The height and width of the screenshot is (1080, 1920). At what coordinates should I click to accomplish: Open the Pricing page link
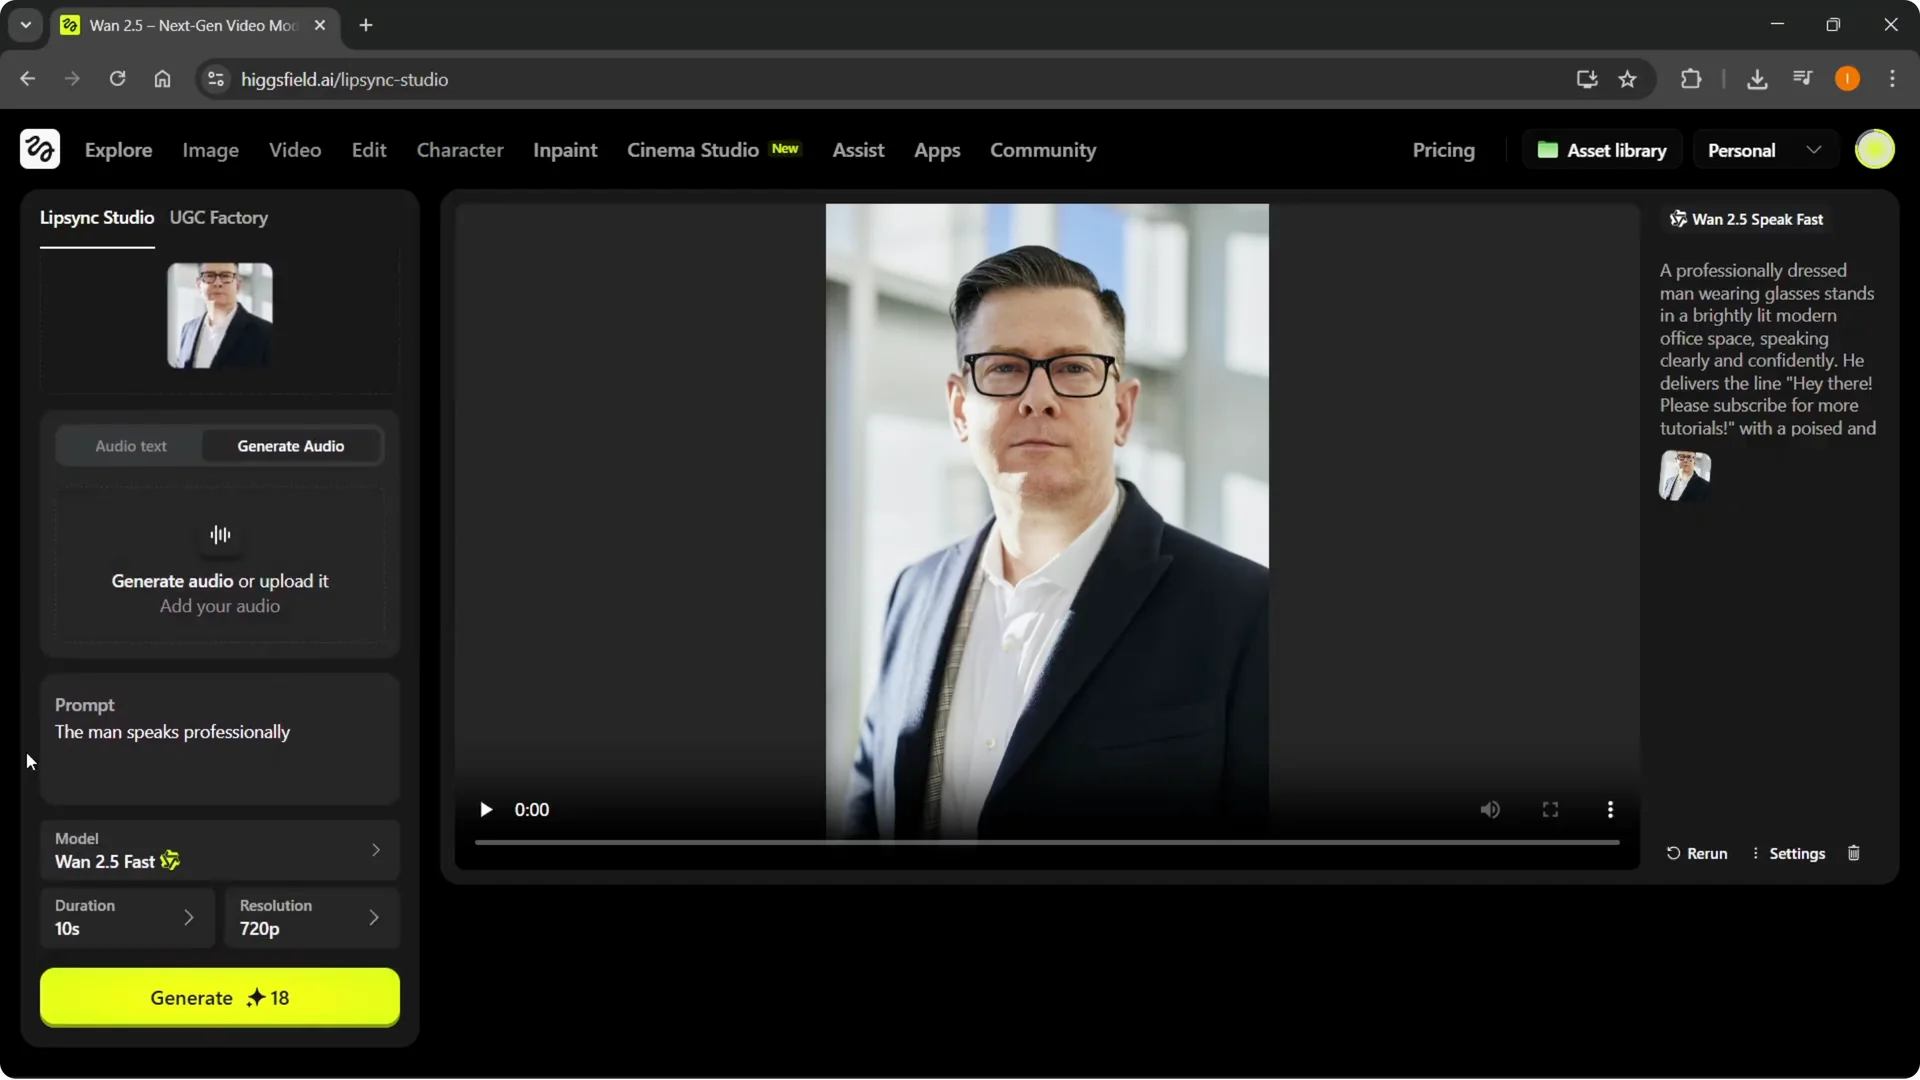tap(1443, 150)
